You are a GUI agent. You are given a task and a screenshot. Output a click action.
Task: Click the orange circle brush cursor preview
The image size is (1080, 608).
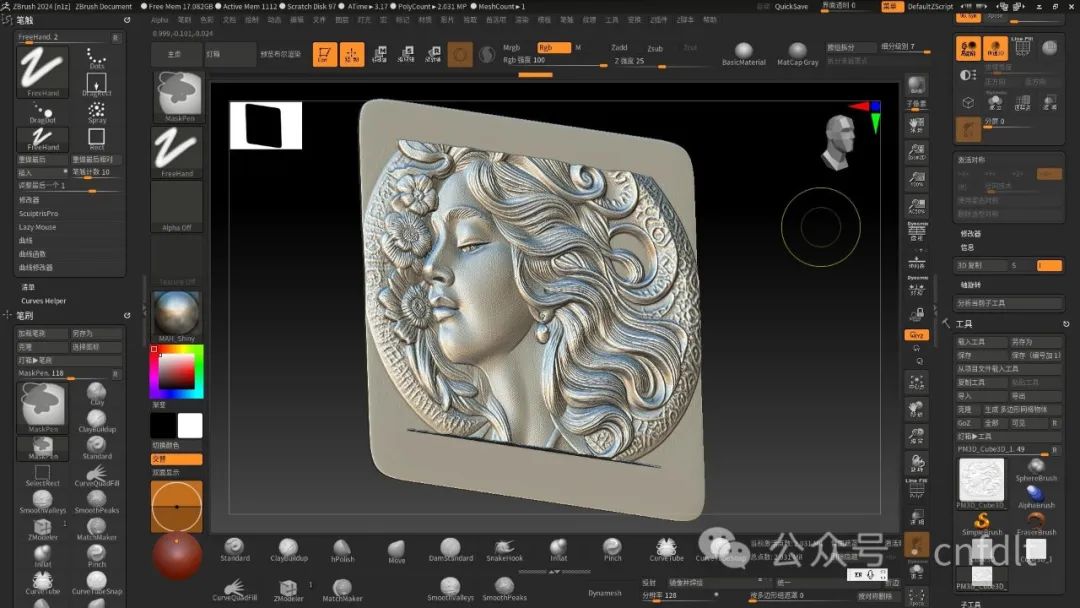(x=177, y=506)
